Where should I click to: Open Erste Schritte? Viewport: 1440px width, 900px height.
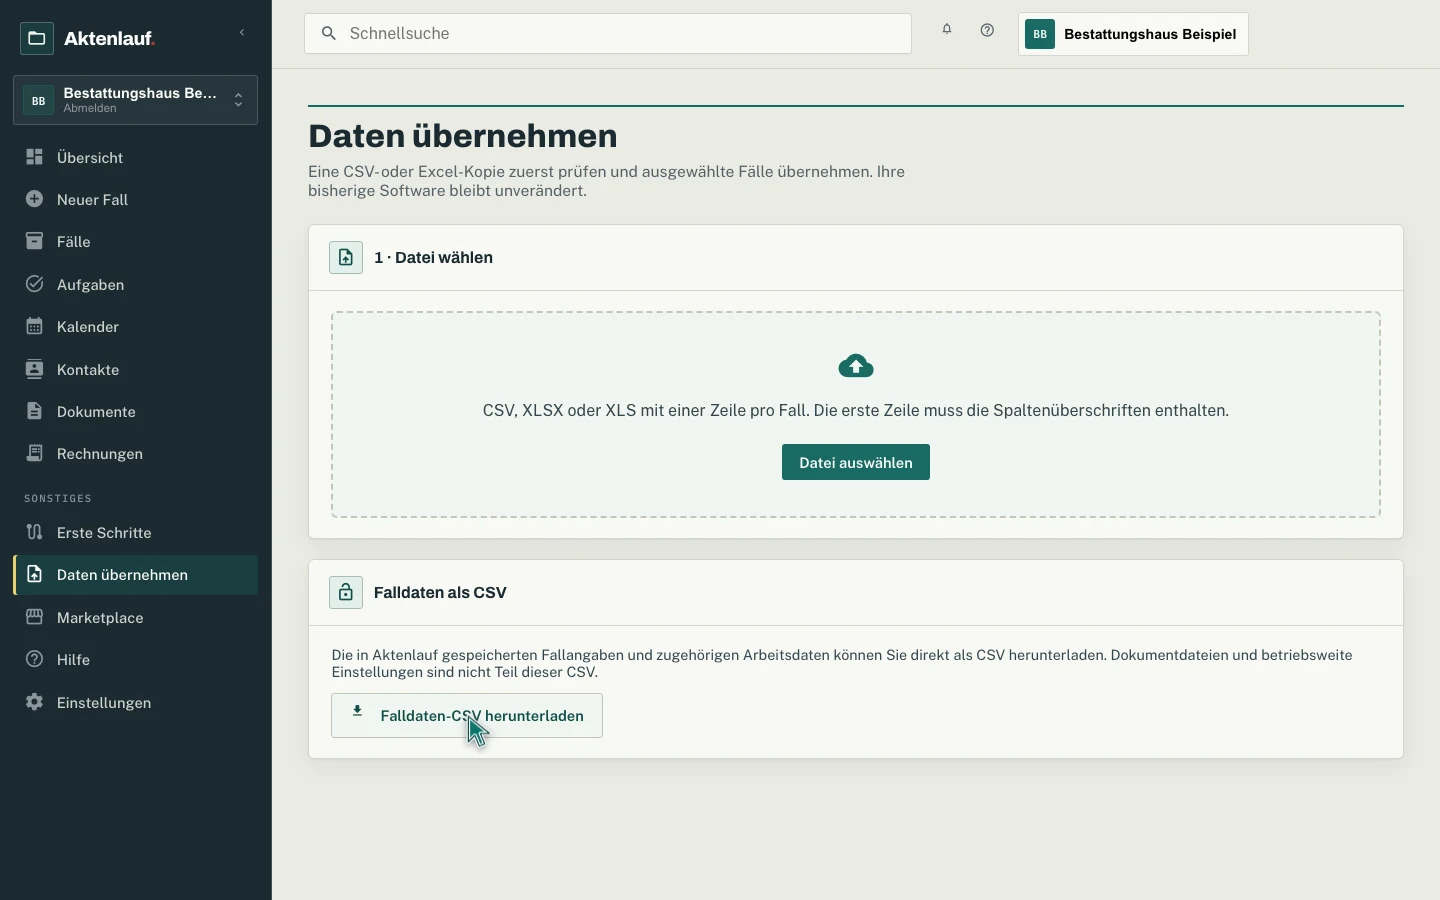[x=135, y=532]
